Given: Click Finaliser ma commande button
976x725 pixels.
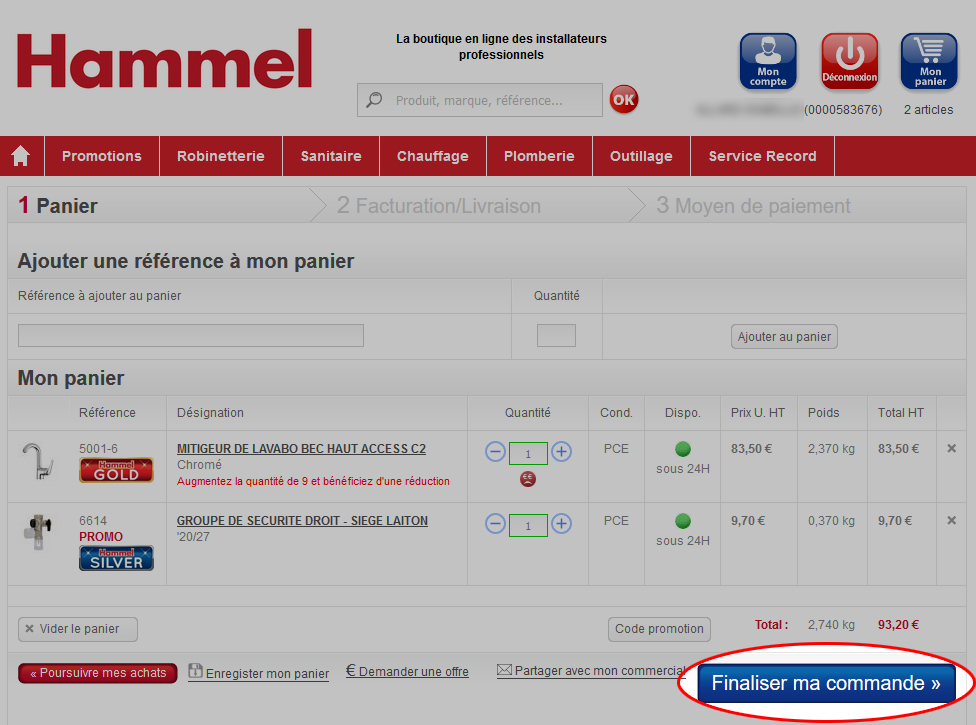Looking at the screenshot, I should pyautogui.click(x=826, y=683).
